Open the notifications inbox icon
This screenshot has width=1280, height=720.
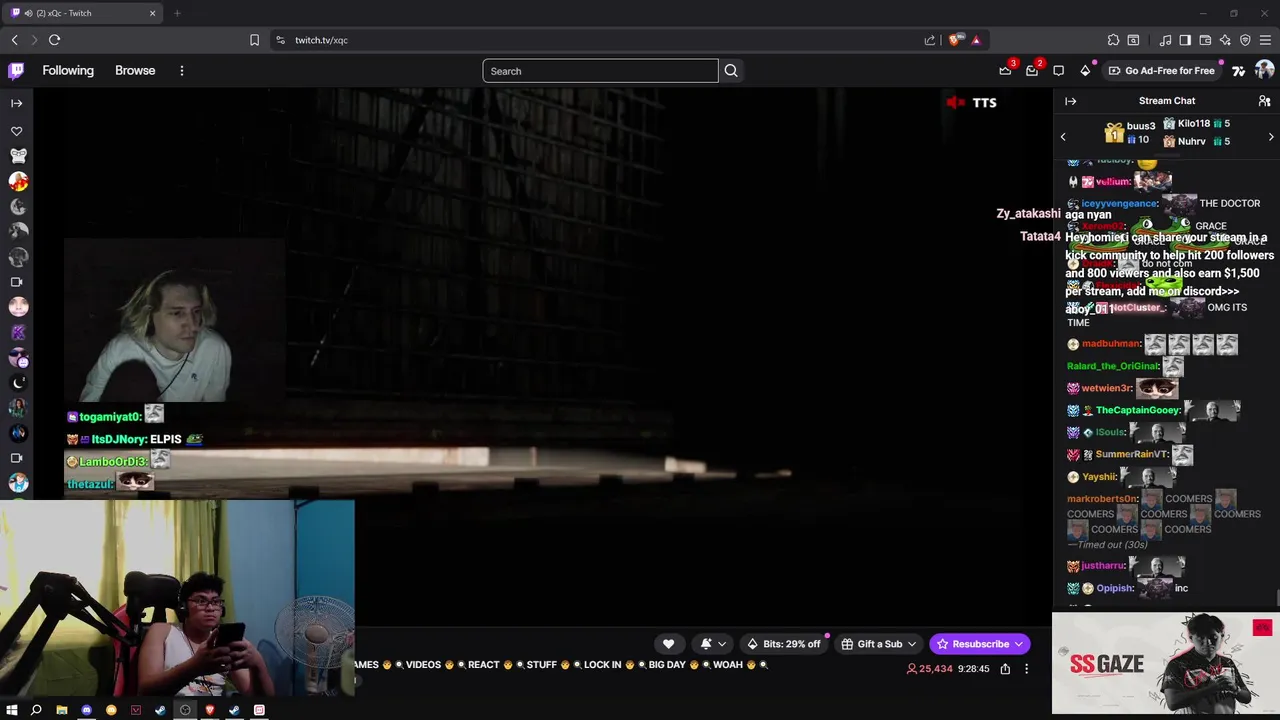[x=1032, y=71]
